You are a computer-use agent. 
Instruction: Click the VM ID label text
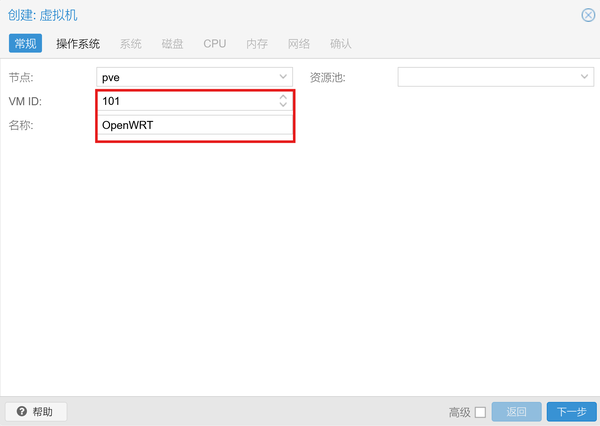[25, 101]
